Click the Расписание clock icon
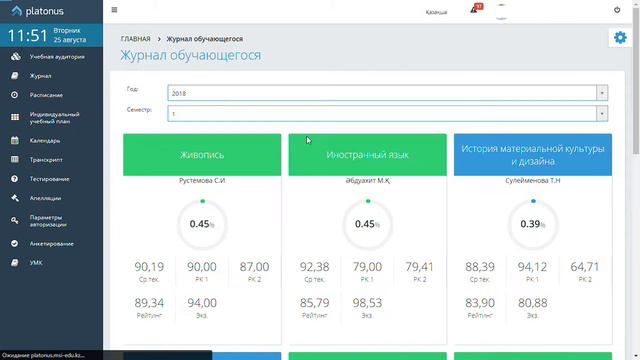Screen dimensions: 640x360 (15, 95)
